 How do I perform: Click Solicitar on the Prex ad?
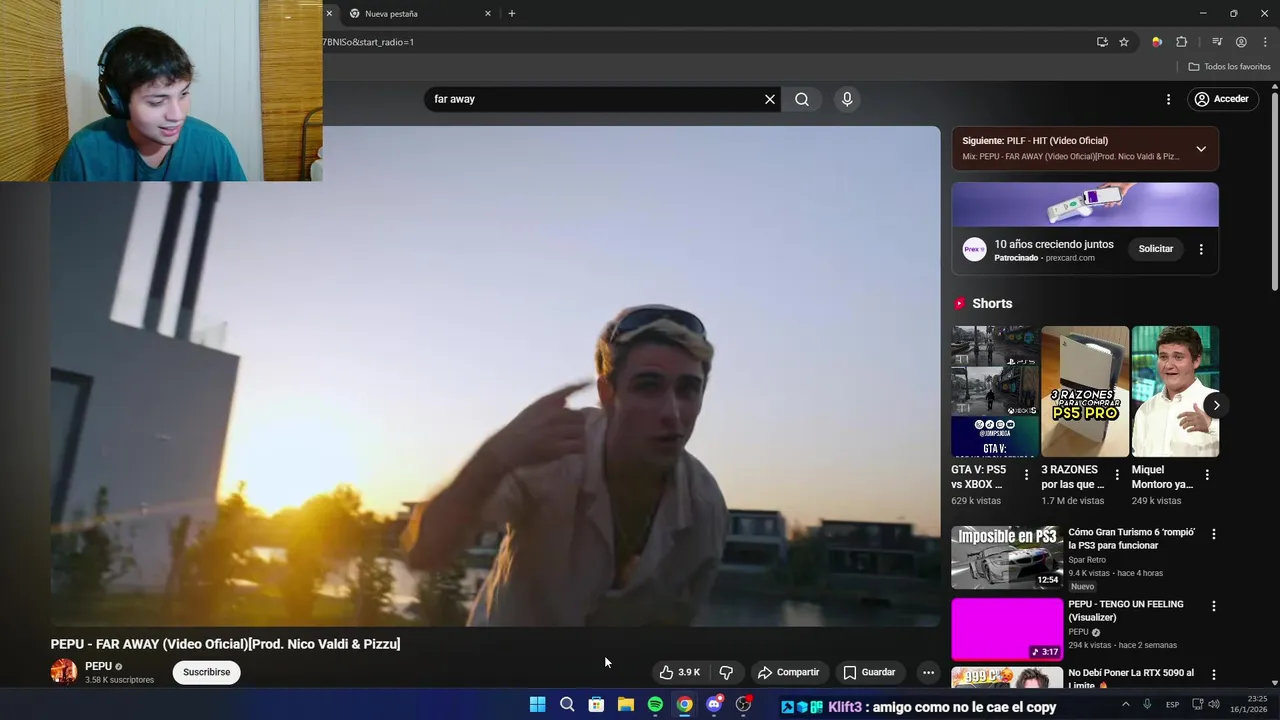[x=1155, y=249]
